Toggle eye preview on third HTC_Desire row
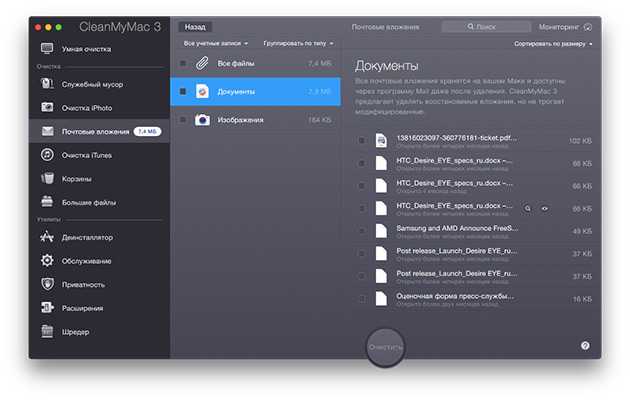Image resolution: width=630 pixels, height=400 pixels. [x=544, y=208]
